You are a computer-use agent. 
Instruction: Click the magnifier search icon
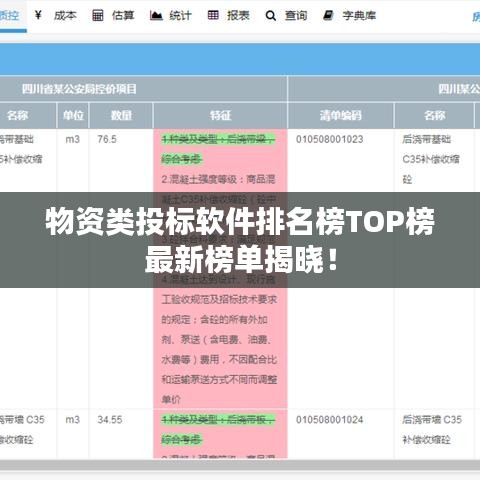click(271, 16)
